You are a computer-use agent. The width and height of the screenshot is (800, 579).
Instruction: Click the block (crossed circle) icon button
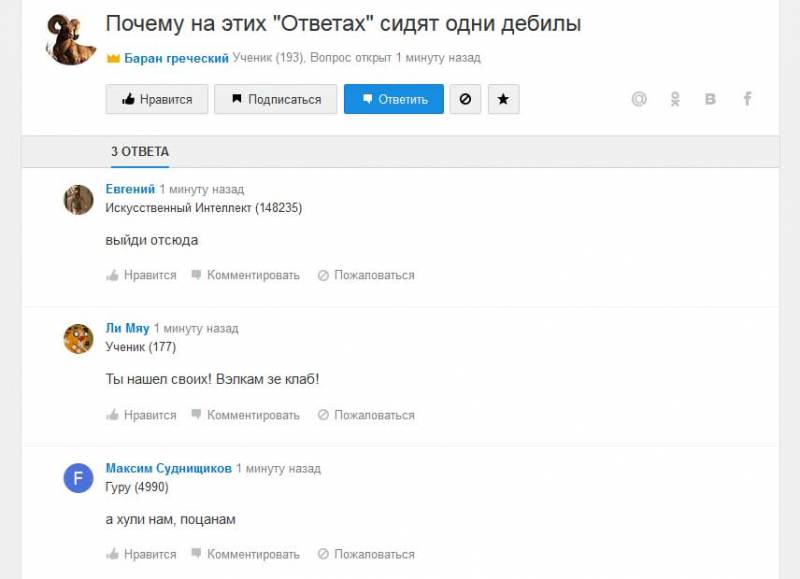[465, 99]
